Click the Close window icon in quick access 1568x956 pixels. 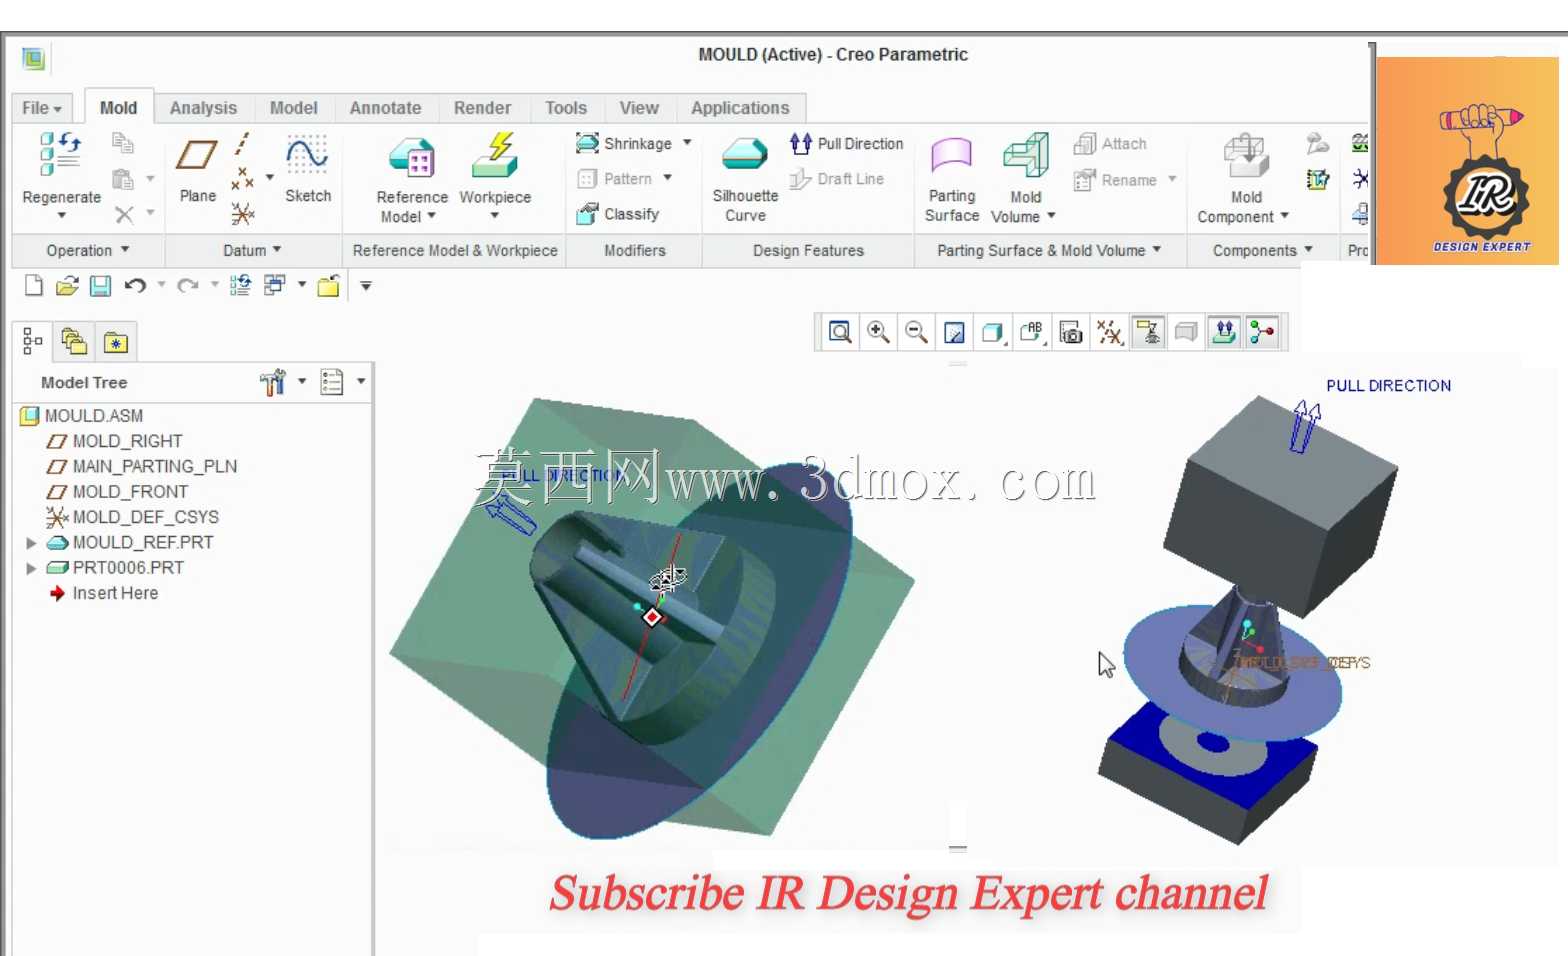(x=329, y=286)
